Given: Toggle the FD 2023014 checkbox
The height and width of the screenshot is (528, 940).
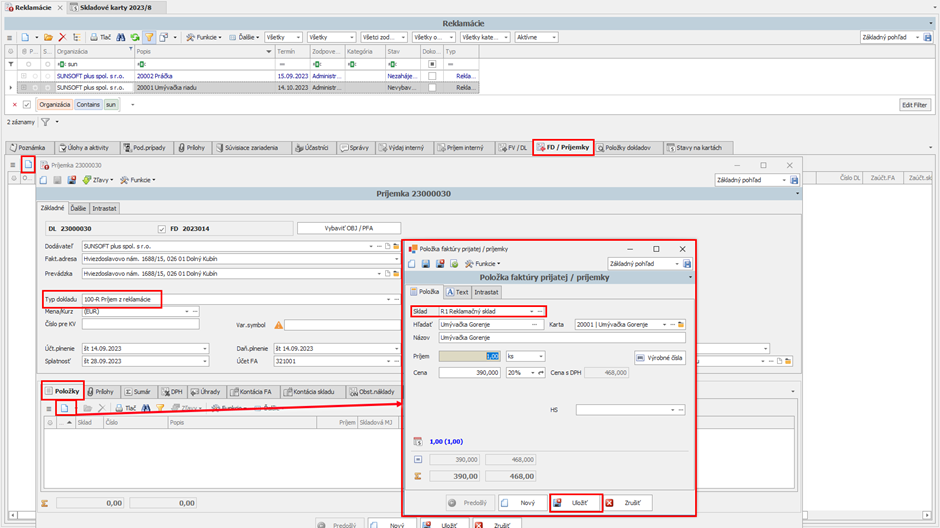Looking at the screenshot, I should (162, 229).
